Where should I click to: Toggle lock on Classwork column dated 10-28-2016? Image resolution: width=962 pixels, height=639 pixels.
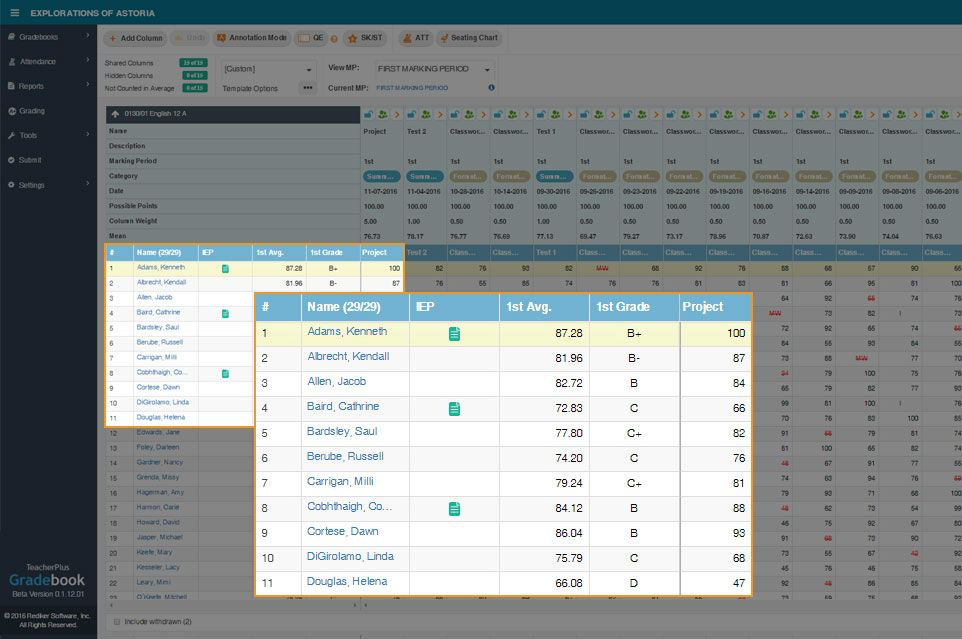tap(455, 115)
